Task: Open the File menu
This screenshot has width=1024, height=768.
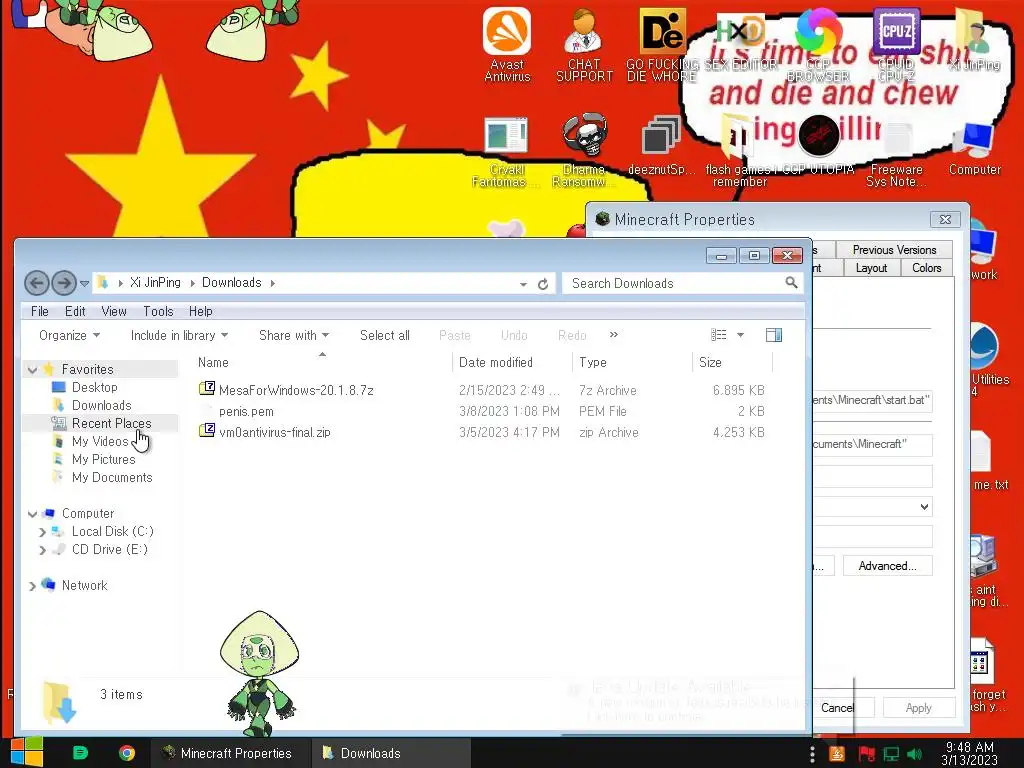Action: tap(40, 312)
